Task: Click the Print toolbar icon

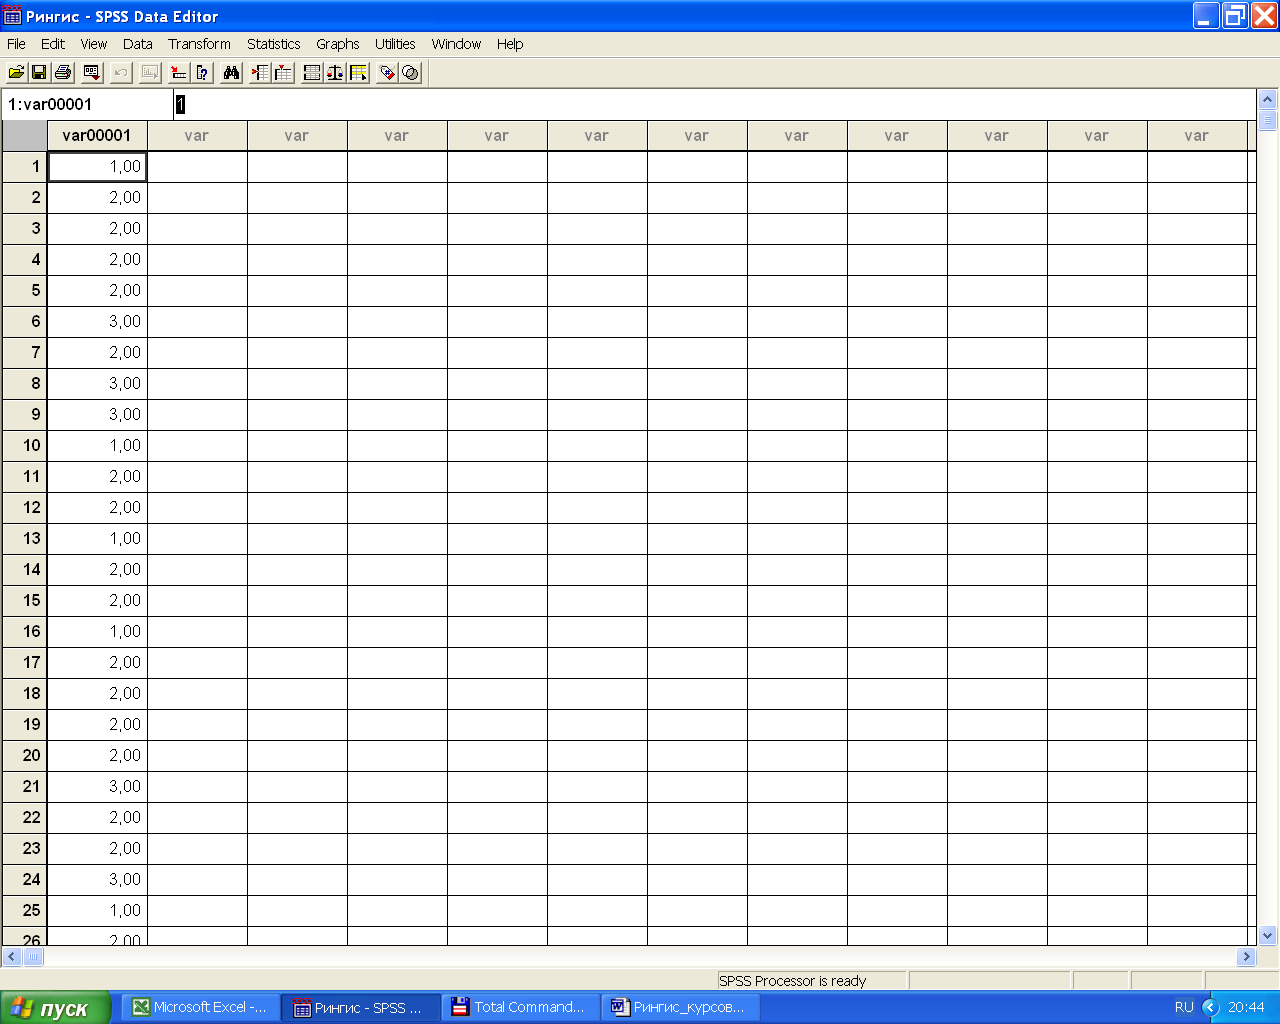Action: (x=63, y=72)
